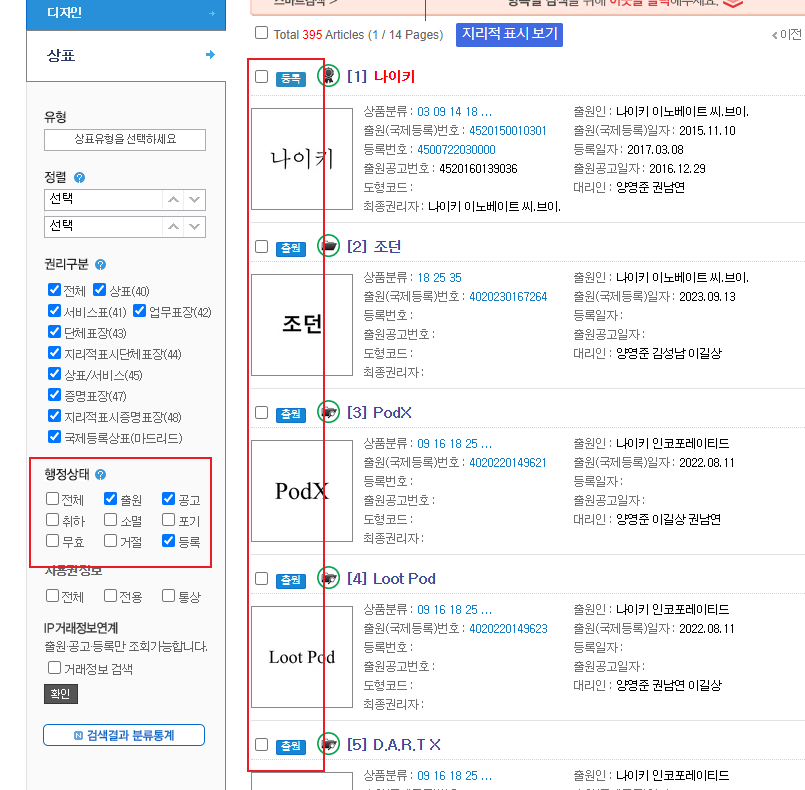This screenshot has height=790, width=805.
Task: Open application number 4020230167264
Action: 508,297
